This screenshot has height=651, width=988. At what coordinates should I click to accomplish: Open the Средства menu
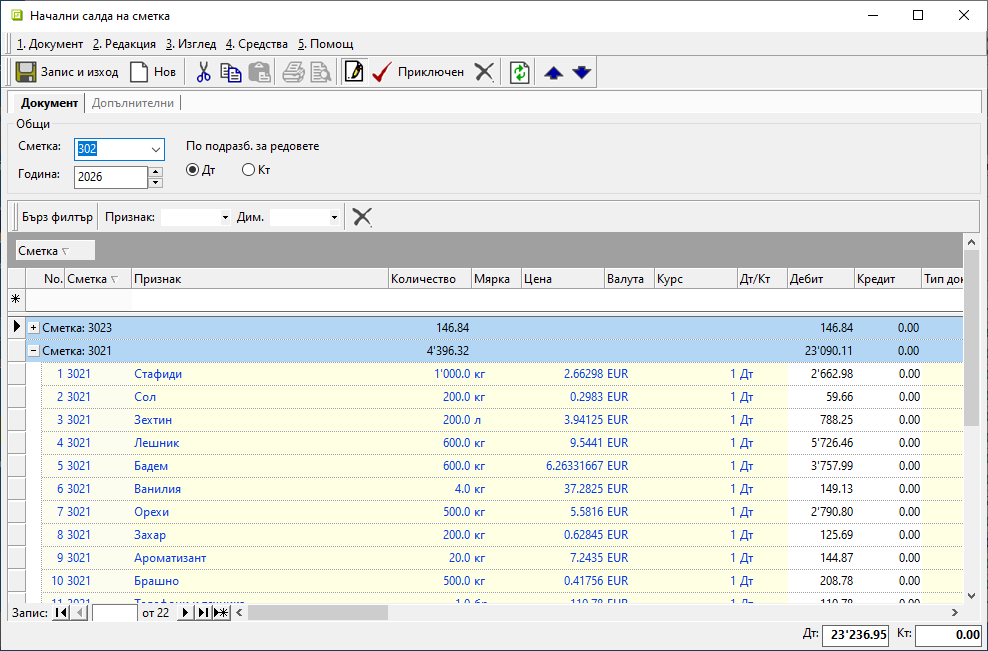pos(257,44)
